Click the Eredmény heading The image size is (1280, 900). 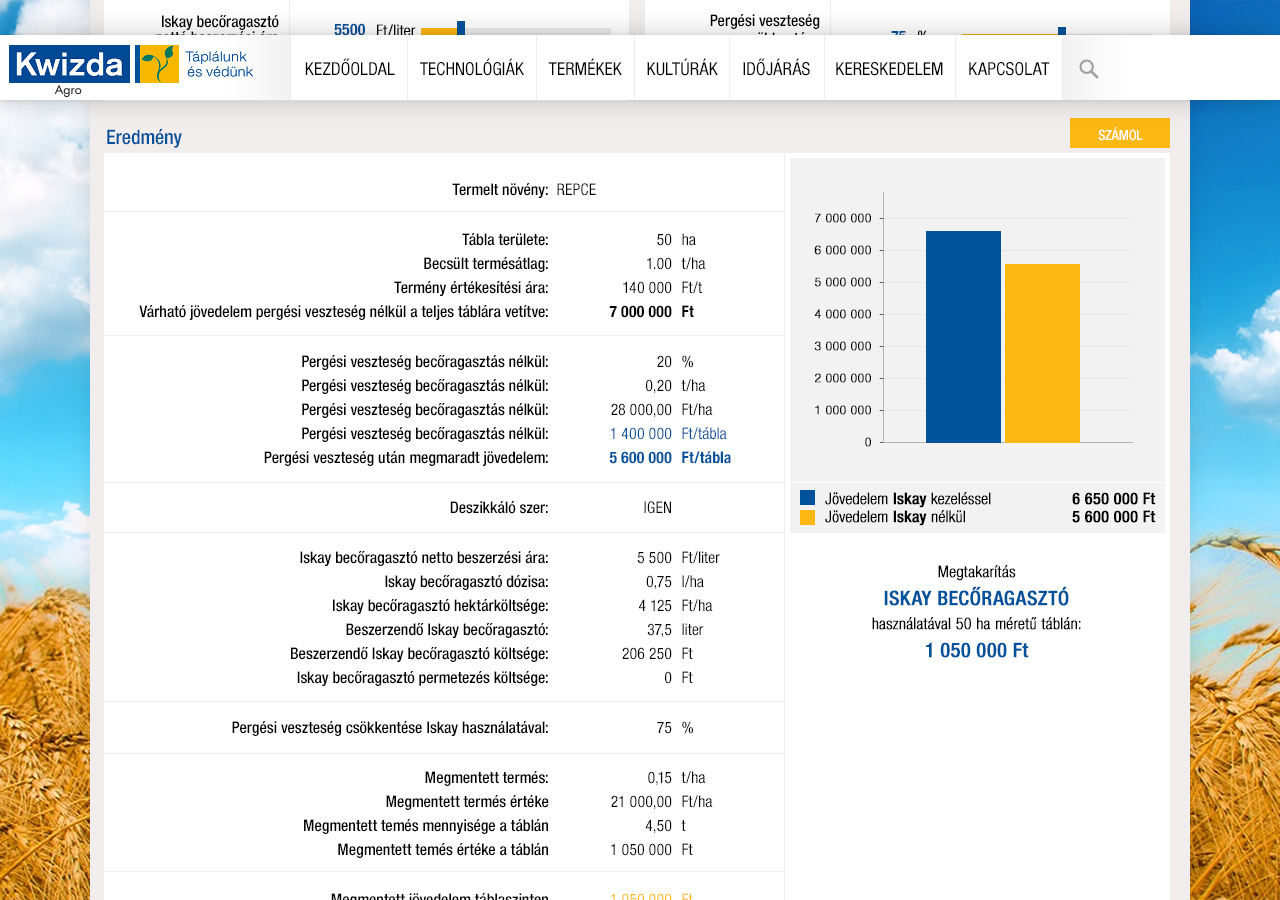pyautogui.click(x=144, y=138)
